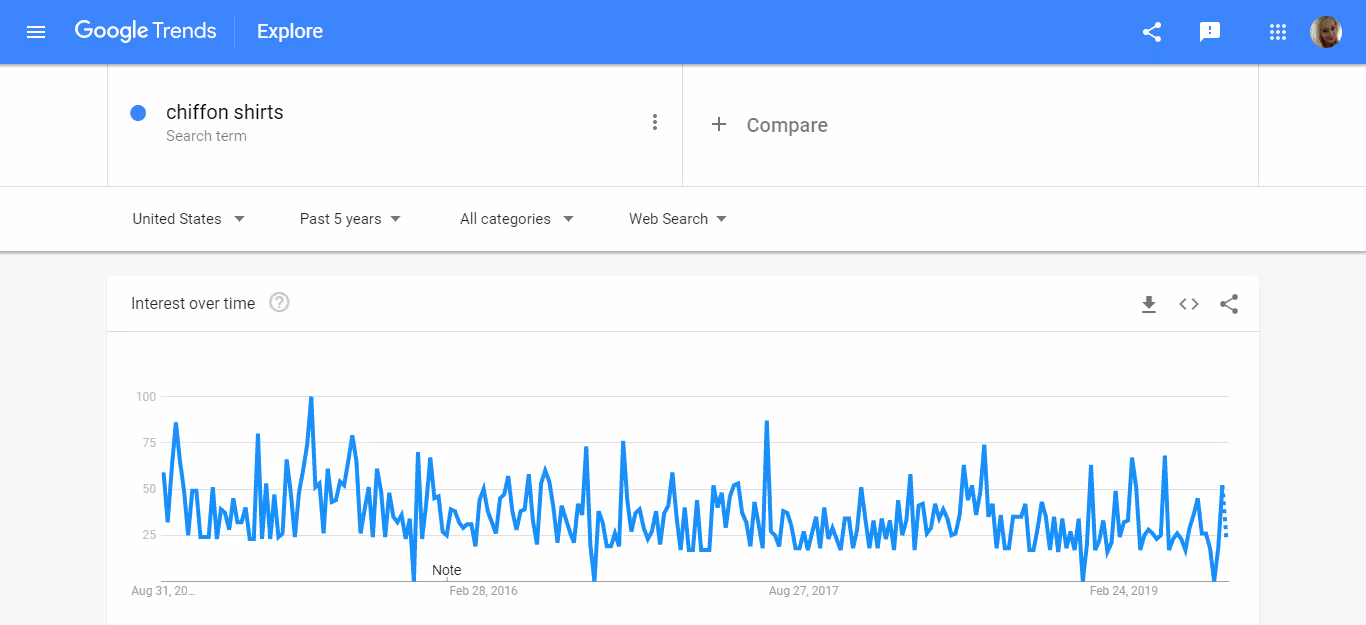The image size is (1366, 625).
Task: Download the Interest over time data
Action: tap(1148, 304)
